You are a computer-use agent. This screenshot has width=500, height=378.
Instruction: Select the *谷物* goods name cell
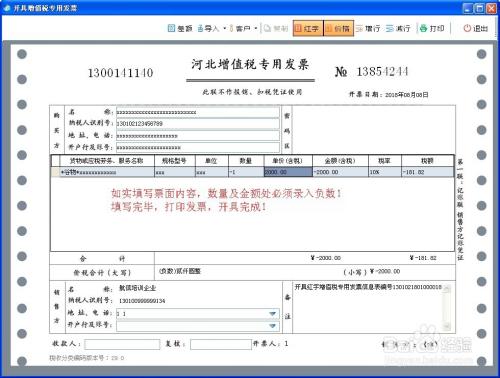(x=107, y=172)
